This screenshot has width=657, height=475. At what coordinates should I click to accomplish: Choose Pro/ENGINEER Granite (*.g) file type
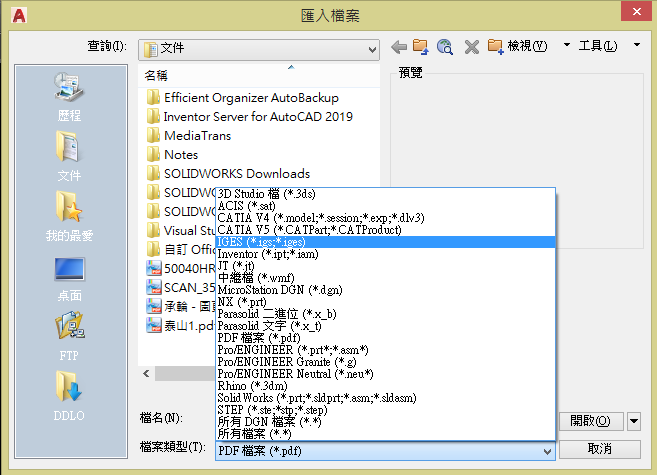tap(385, 361)
